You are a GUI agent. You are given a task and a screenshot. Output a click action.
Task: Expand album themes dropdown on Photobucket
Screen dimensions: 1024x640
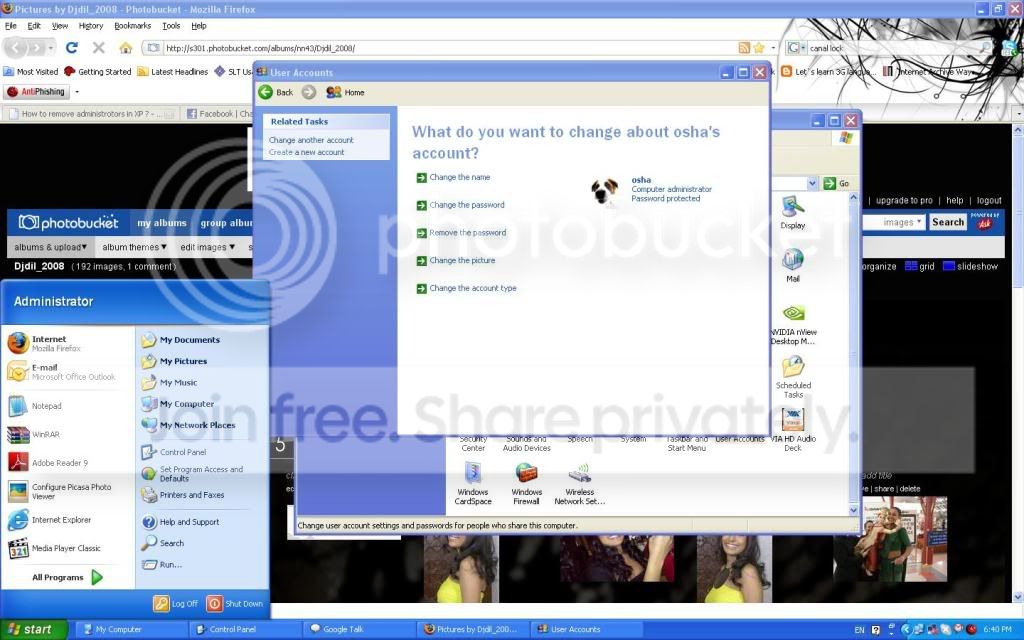[135, 247]
